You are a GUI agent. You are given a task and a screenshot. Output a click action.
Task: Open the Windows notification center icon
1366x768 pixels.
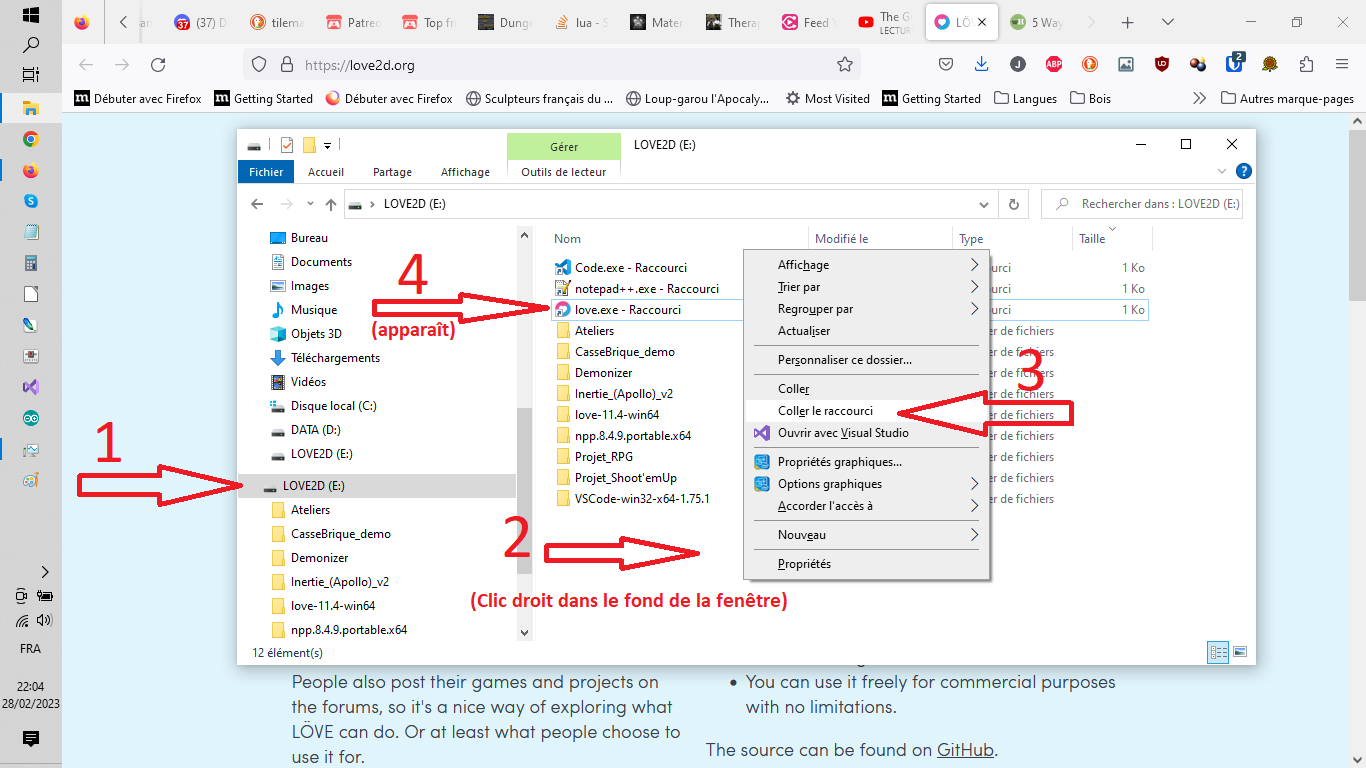coord(31,739)
